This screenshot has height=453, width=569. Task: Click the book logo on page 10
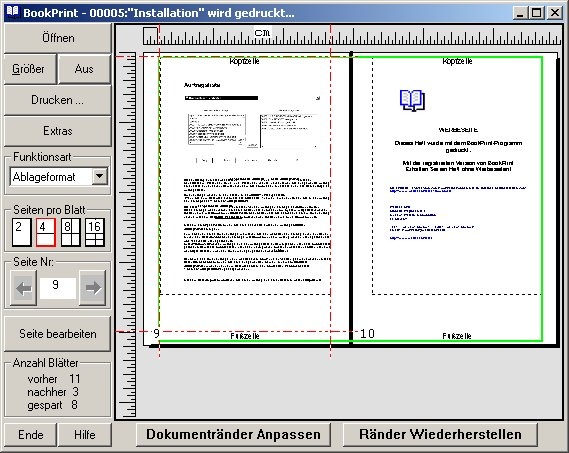tap(412, 101)
